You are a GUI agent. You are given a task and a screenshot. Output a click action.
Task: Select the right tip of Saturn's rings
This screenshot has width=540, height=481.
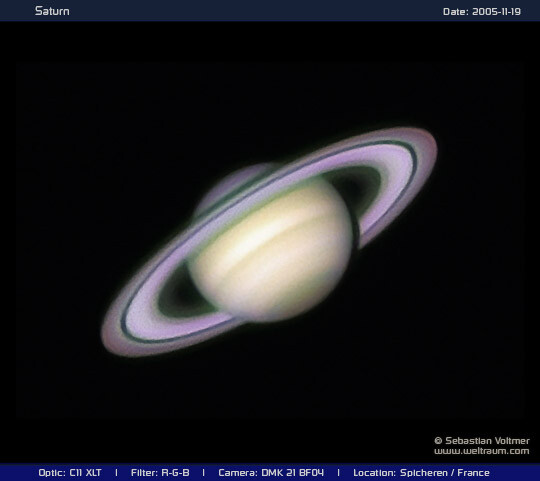click(430, 146)
